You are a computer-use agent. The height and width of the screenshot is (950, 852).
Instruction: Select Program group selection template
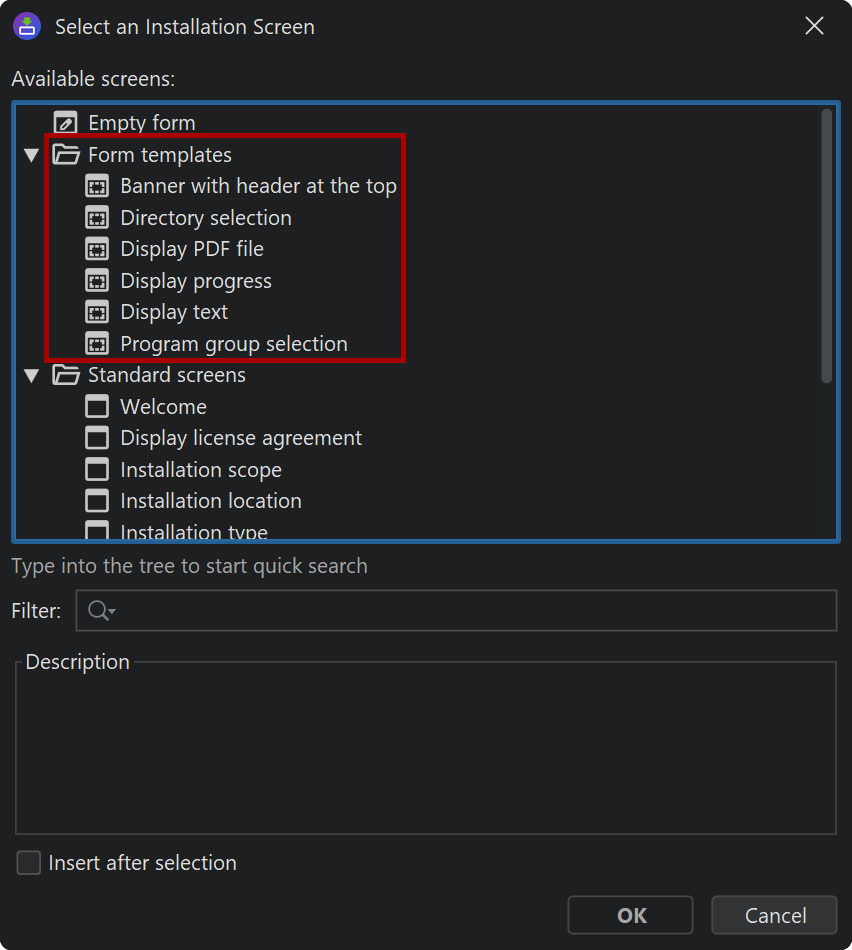click(234, 344)
